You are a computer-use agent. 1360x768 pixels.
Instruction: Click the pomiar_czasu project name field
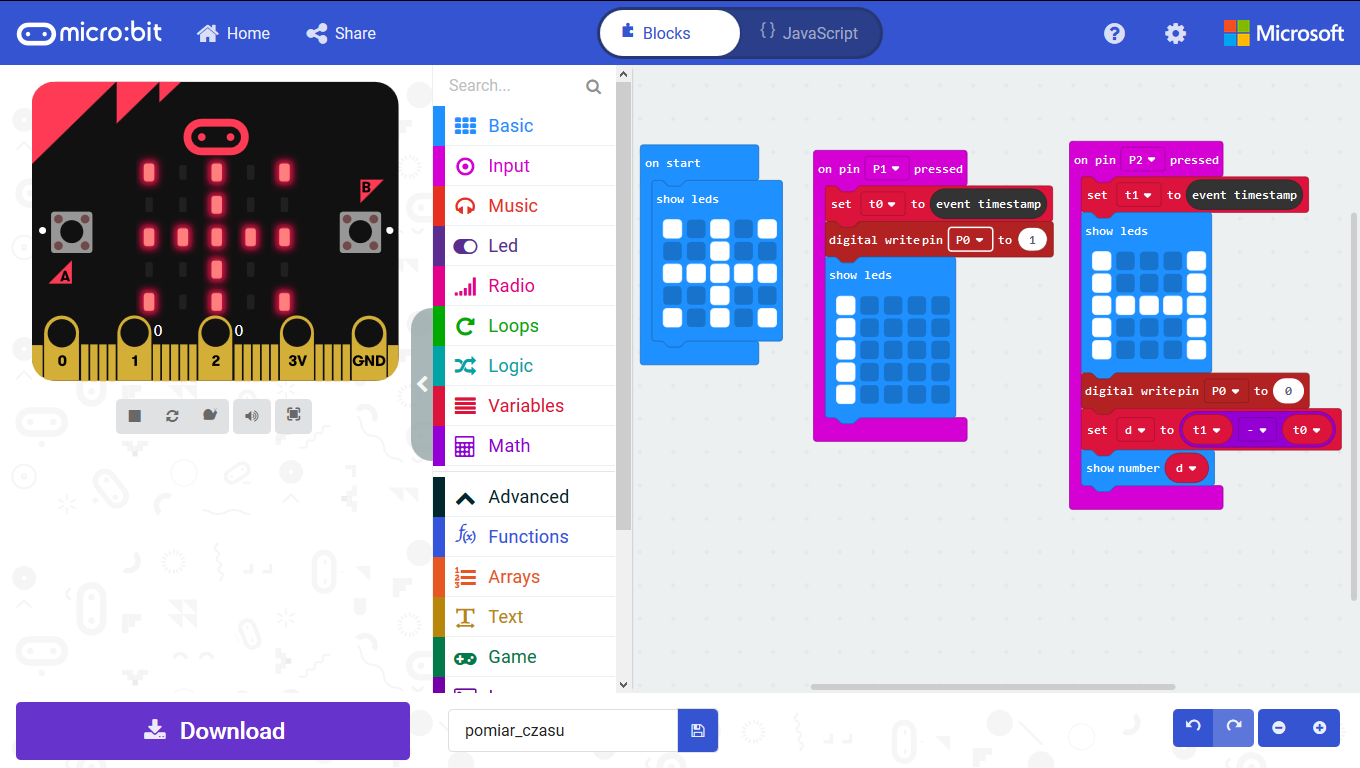coord(563,731)
